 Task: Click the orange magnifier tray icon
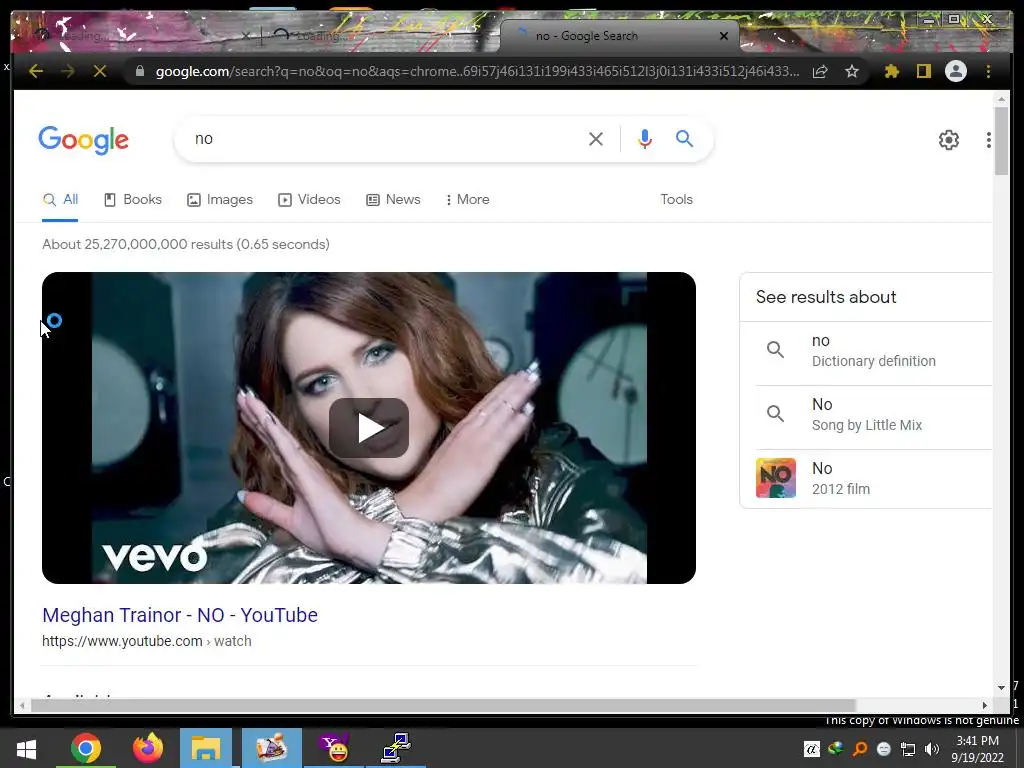(860, 749)
